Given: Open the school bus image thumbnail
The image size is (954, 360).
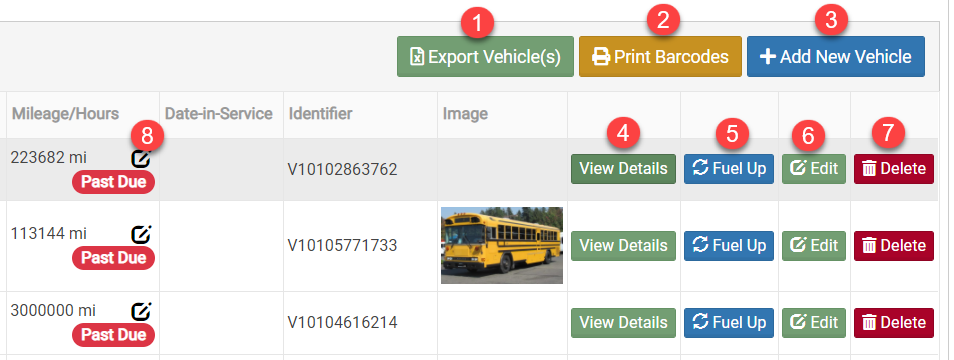Looking at the screenshot, I should (x=502, y=246).
